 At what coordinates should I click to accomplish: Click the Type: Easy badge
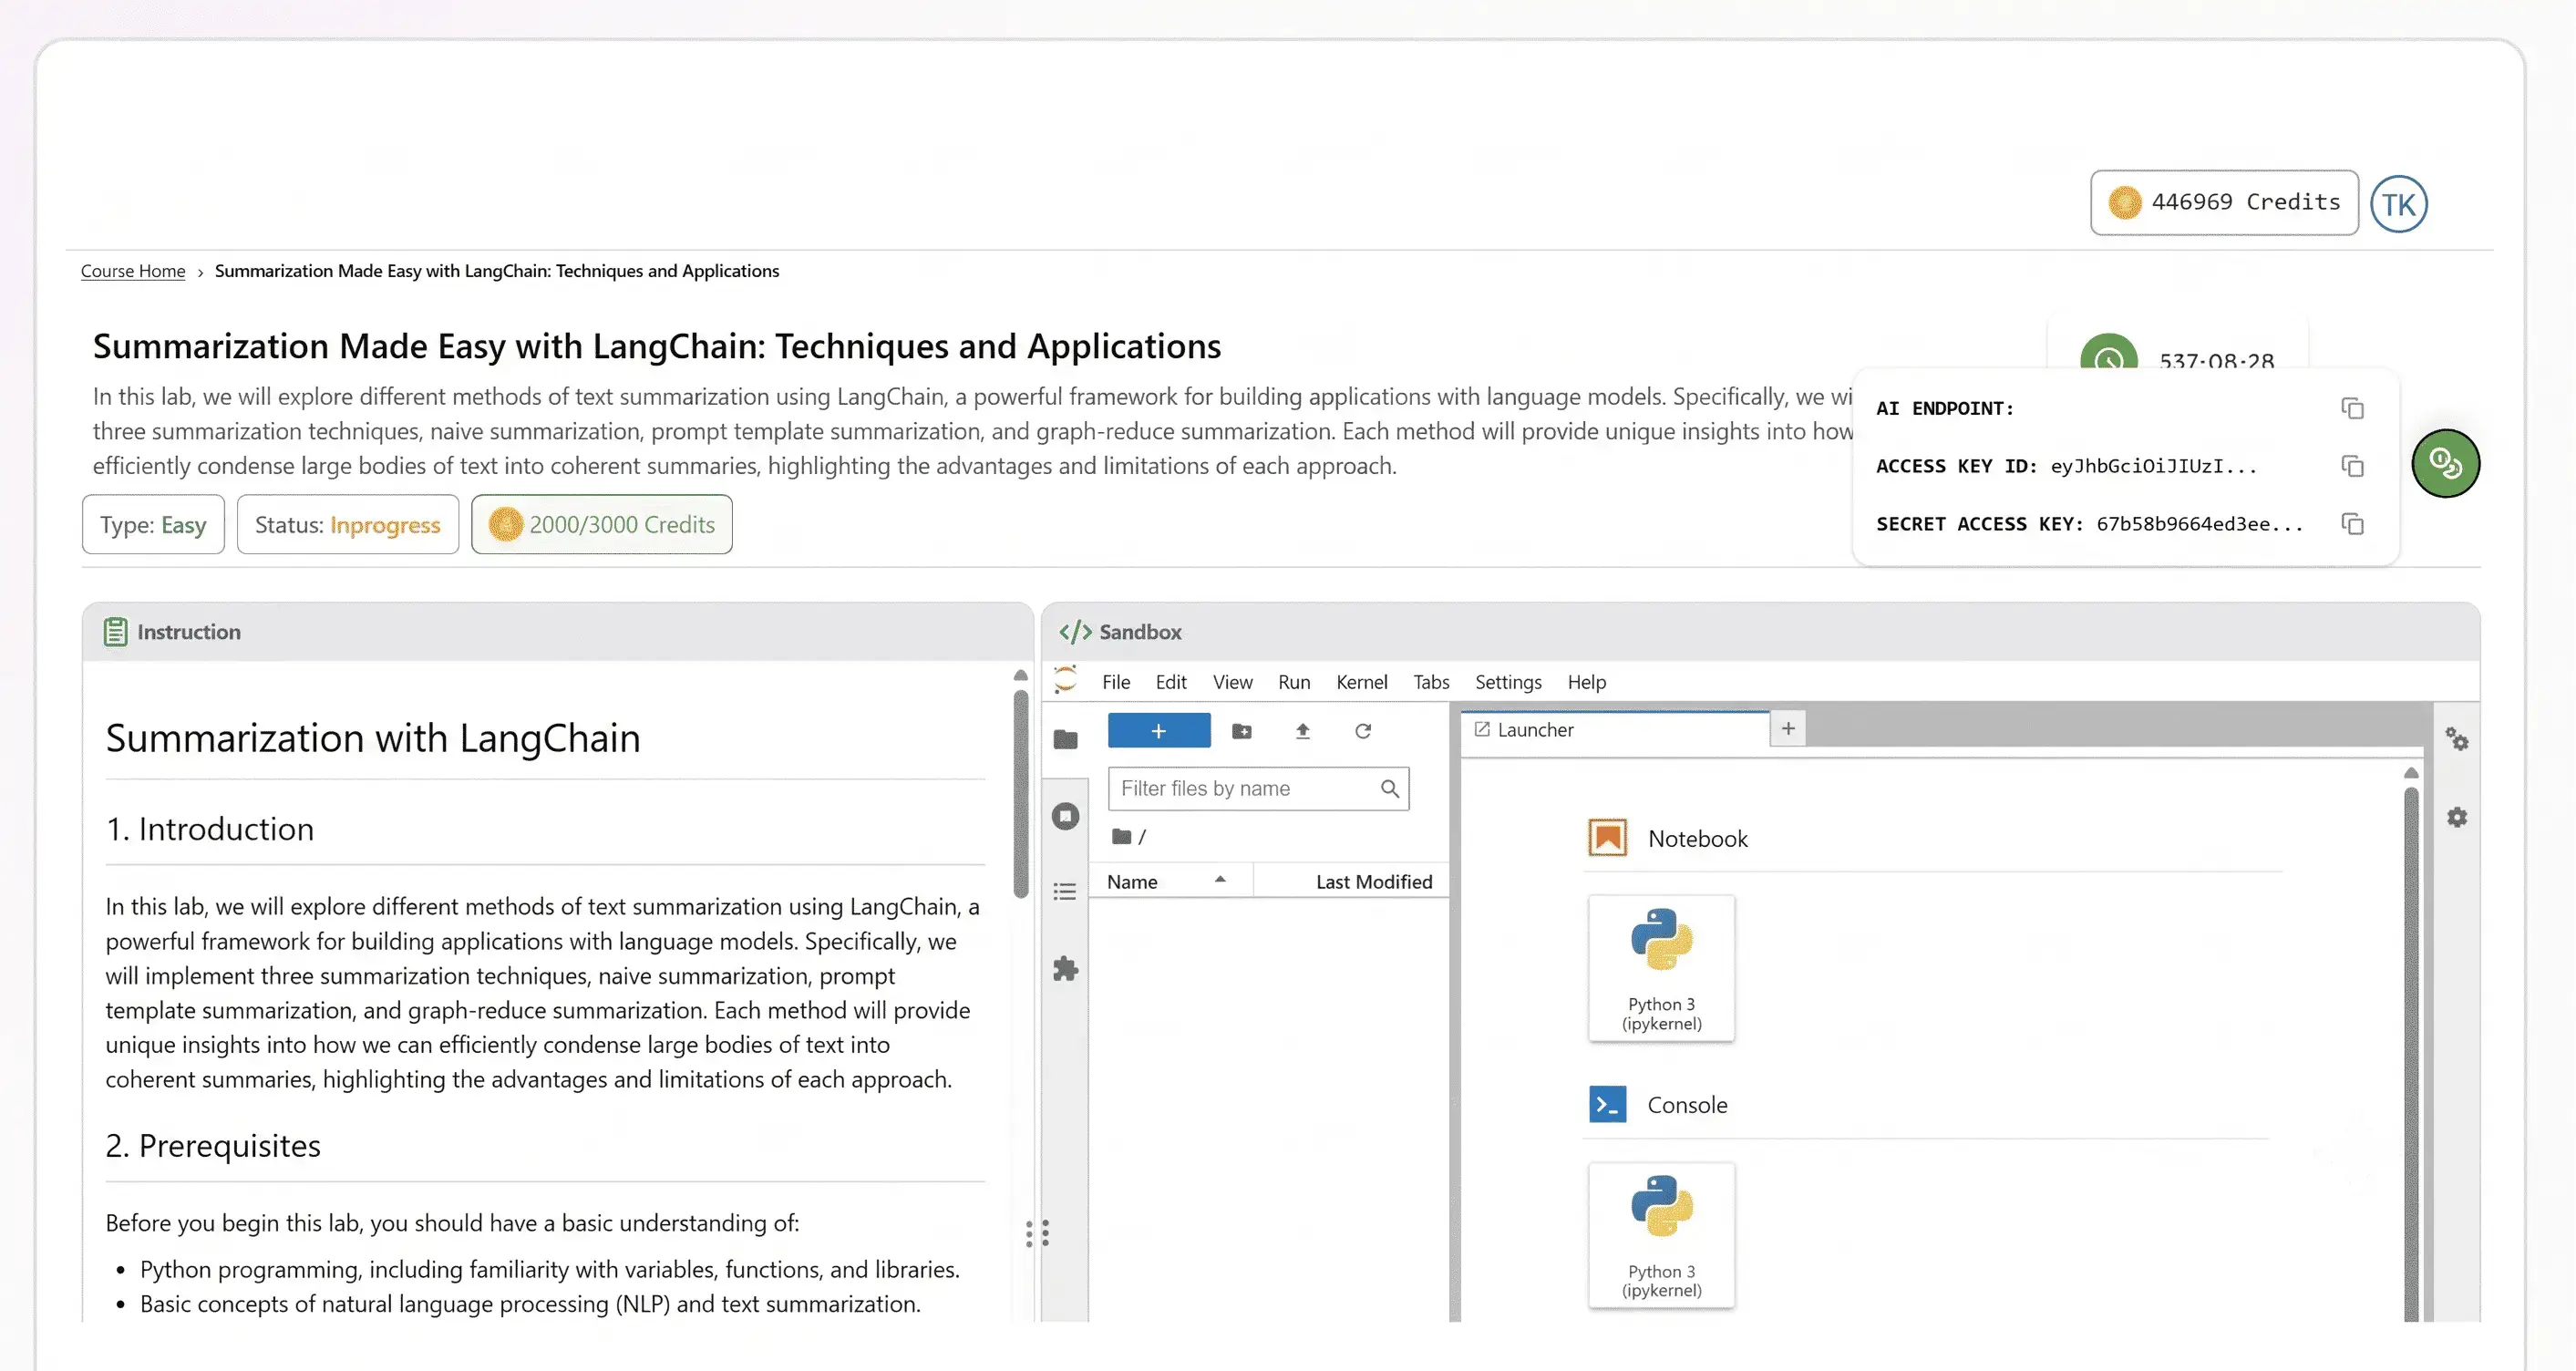click(153, 524)
